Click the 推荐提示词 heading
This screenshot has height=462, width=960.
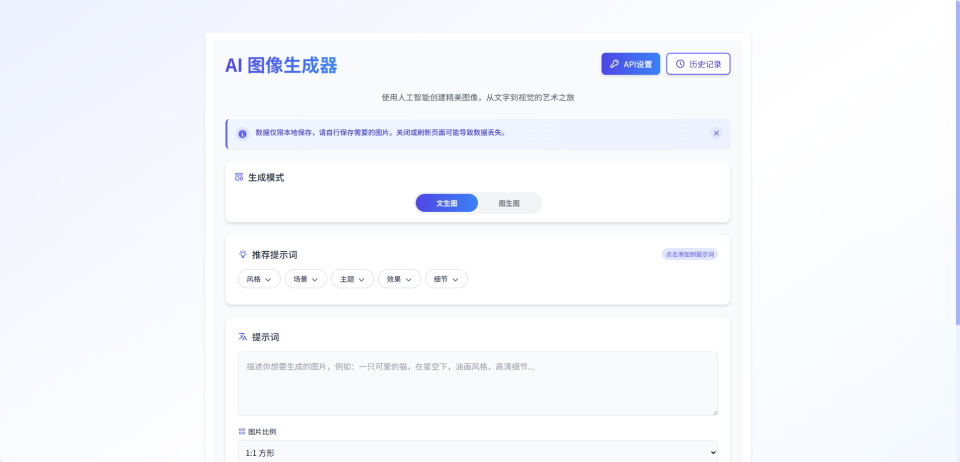coord(274,255)
